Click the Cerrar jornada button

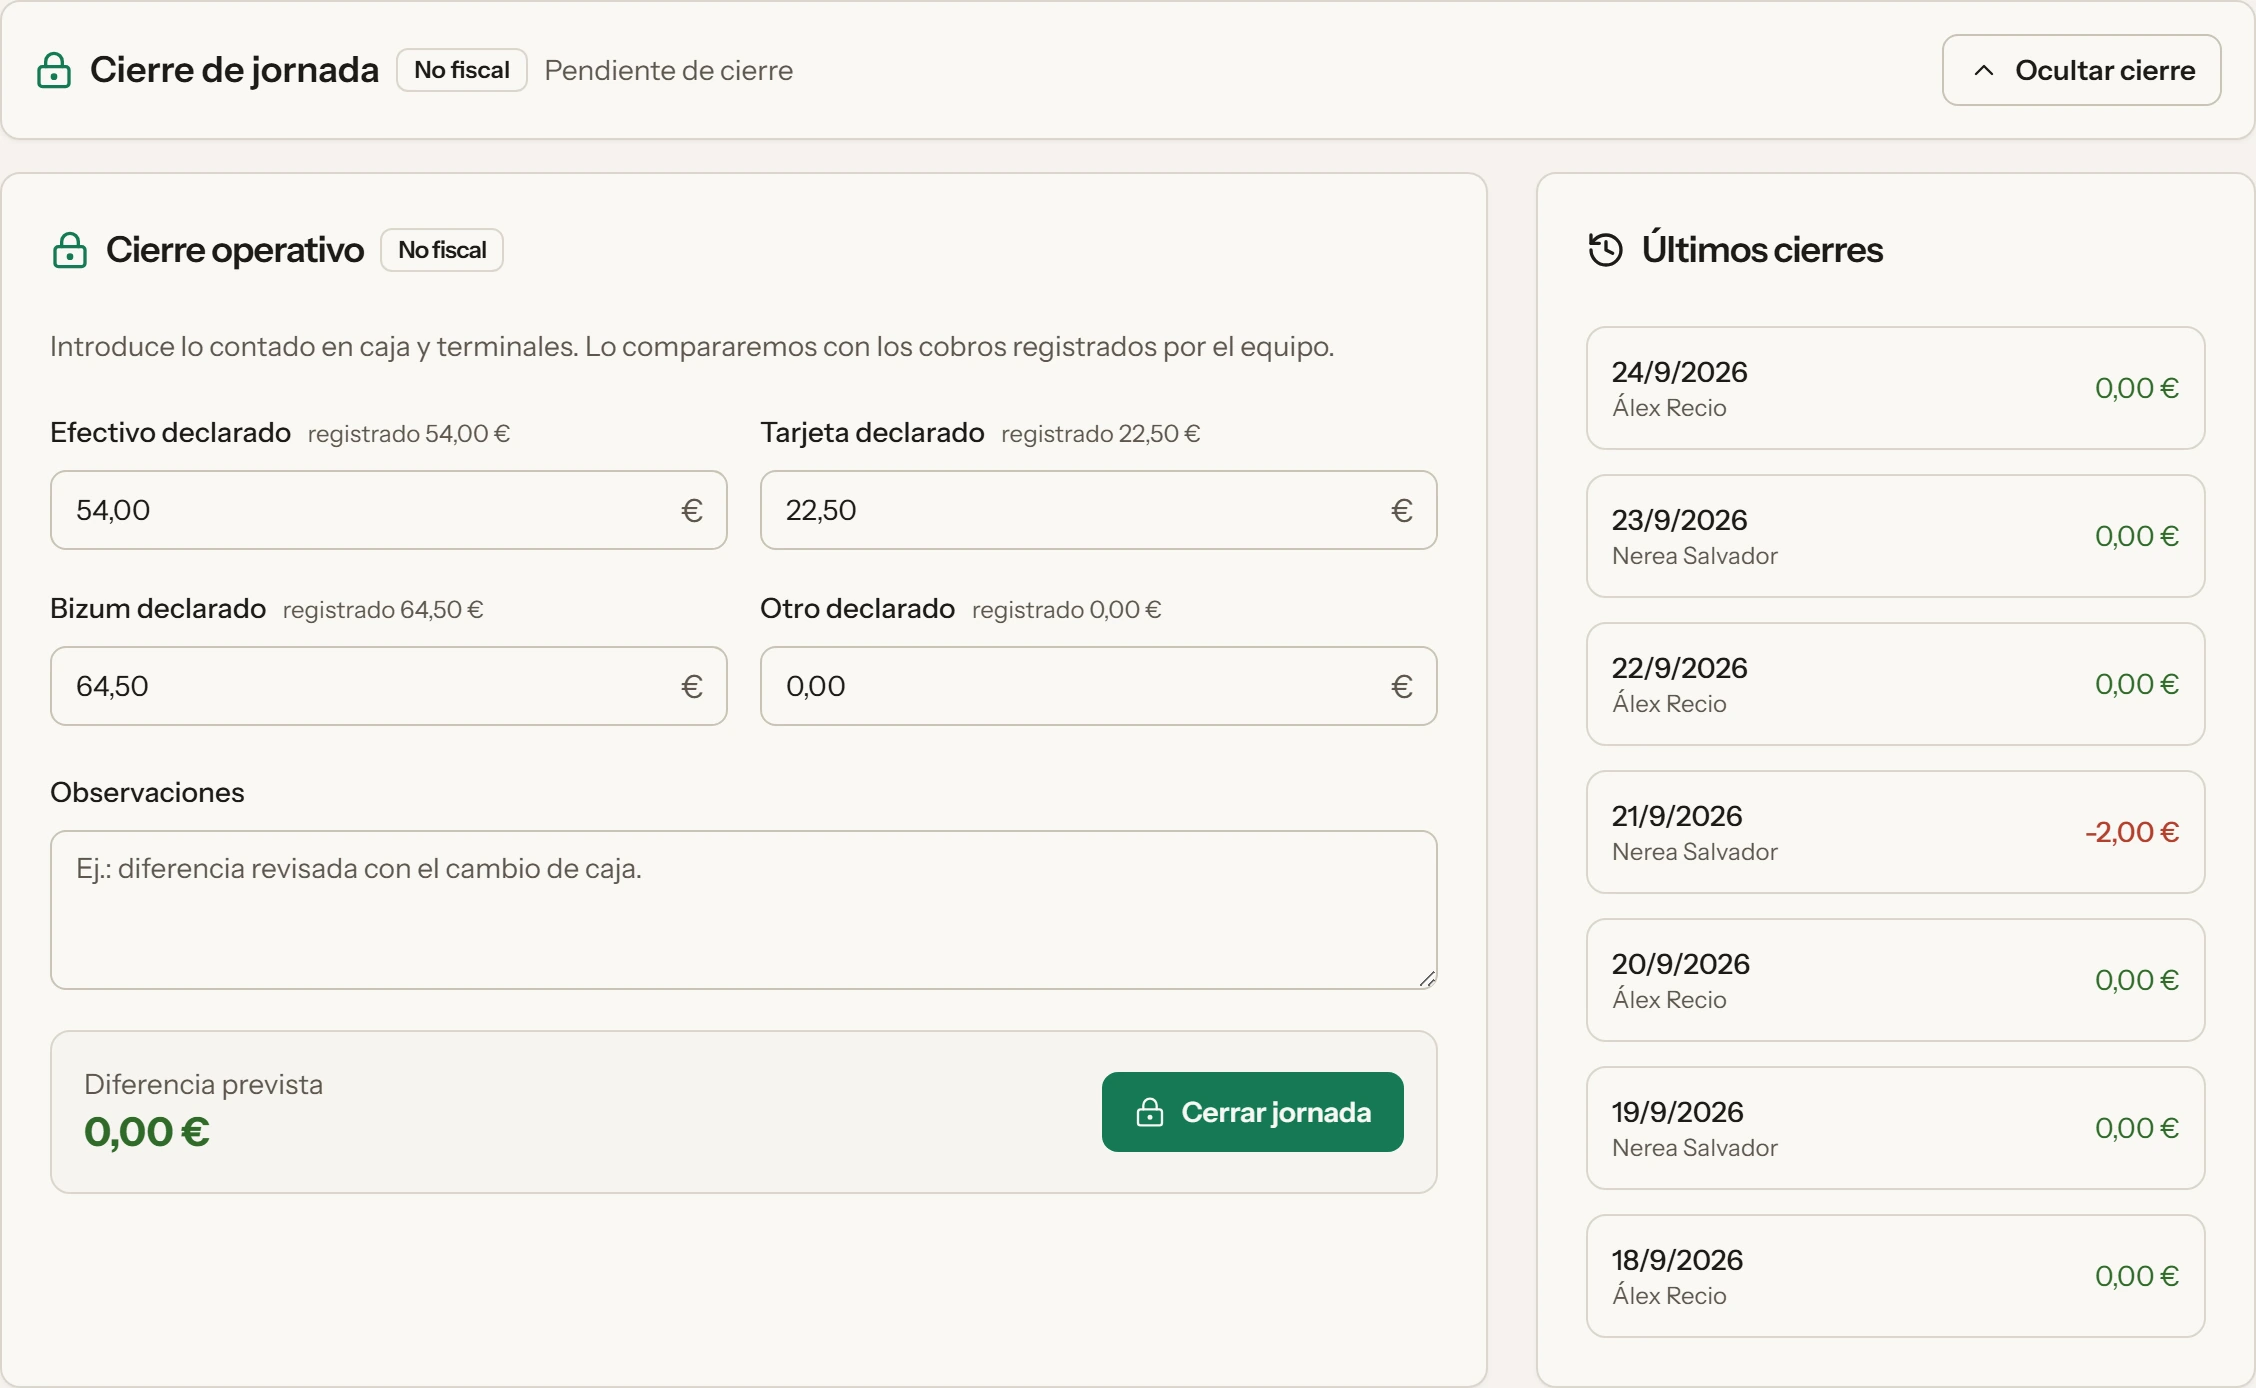click(1253, 1112)
